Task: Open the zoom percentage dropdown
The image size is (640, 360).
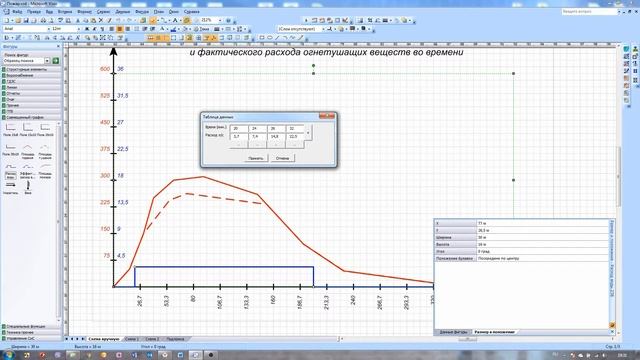Action: tap(220, 20)
